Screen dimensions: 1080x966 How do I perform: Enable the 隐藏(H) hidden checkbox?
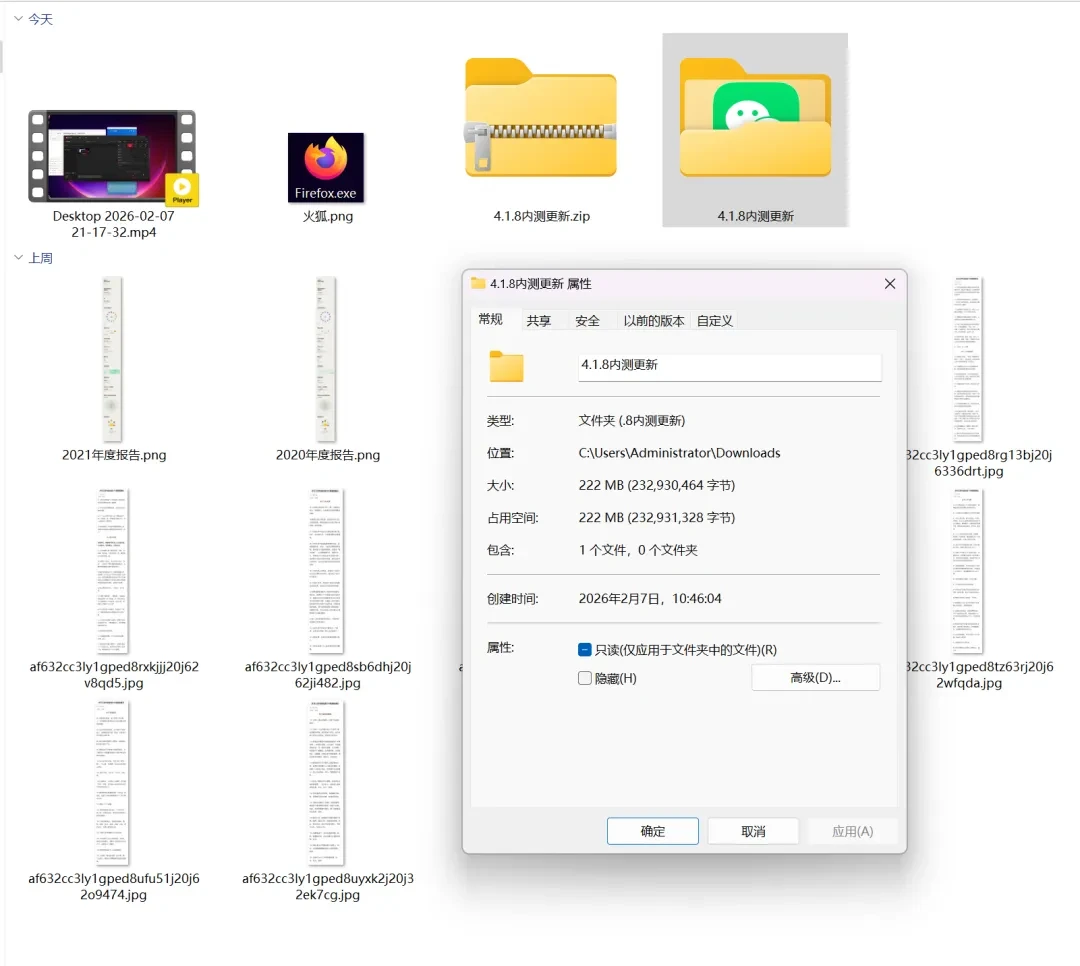point(585,678)
